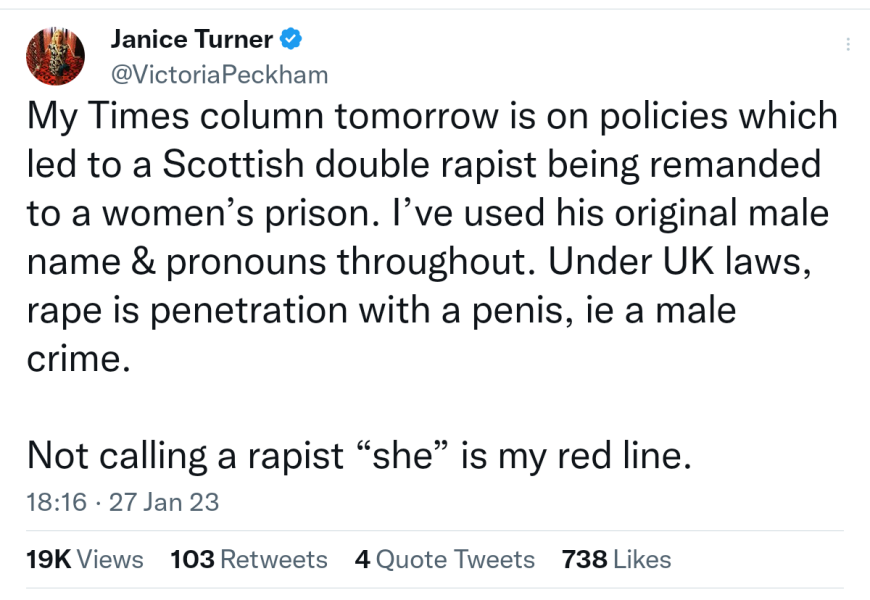Show the 738 Likes list

[617, 559]
